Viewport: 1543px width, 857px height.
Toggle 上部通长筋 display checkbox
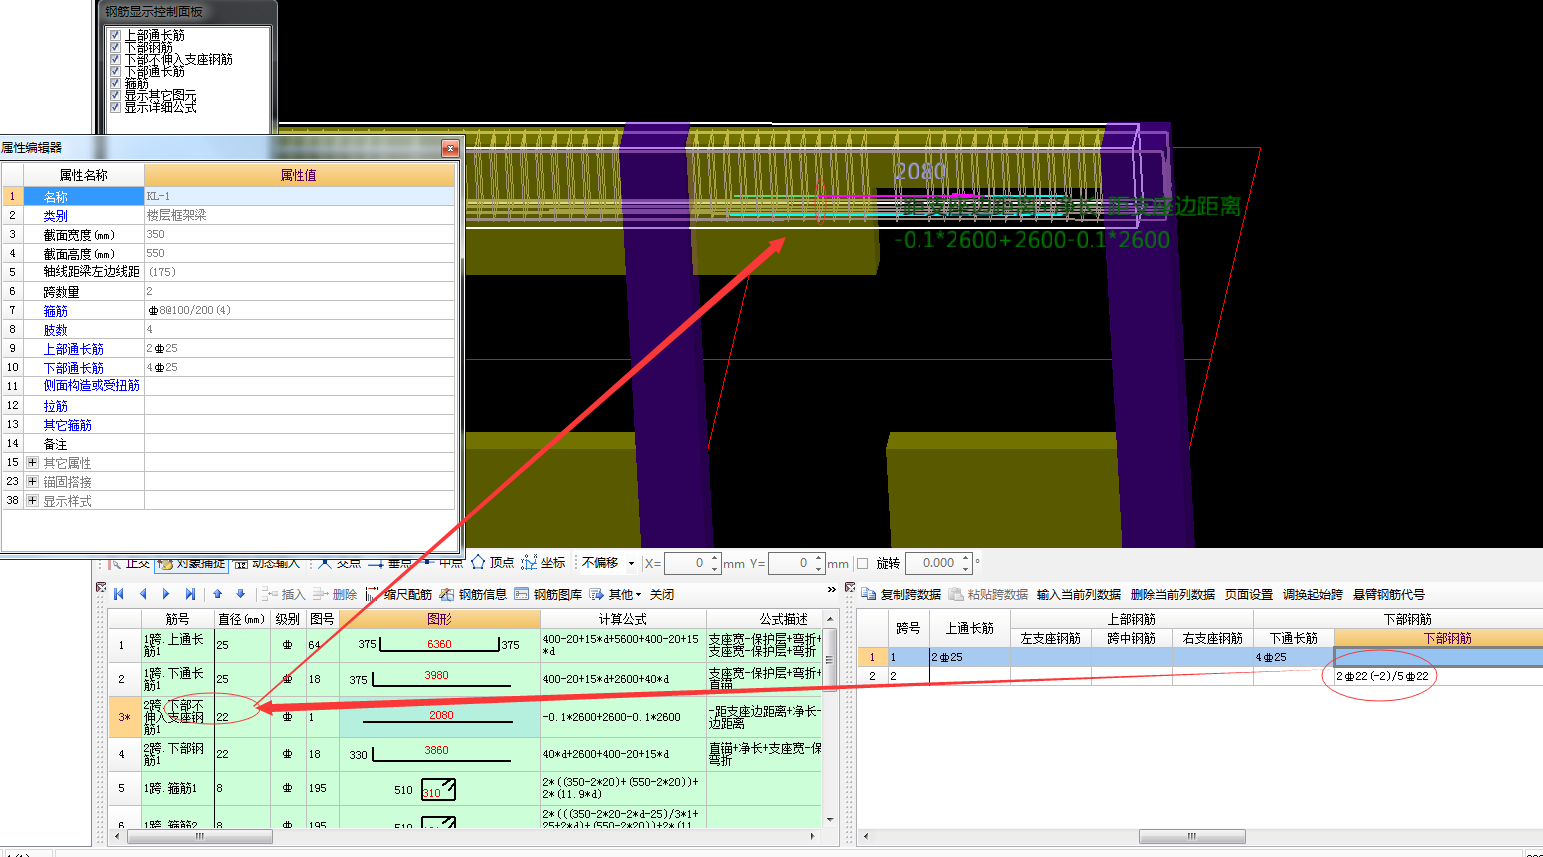116,35
